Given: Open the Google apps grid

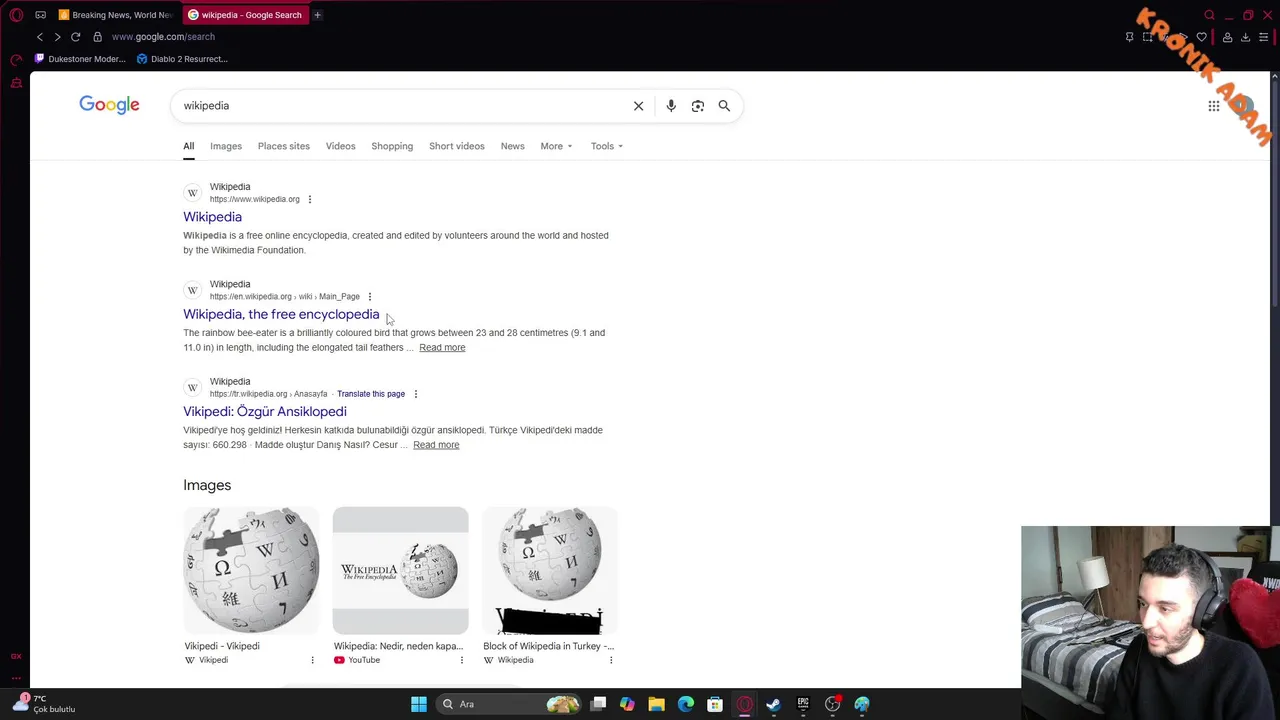Looking at the screenshot, I should point(1213,106).
